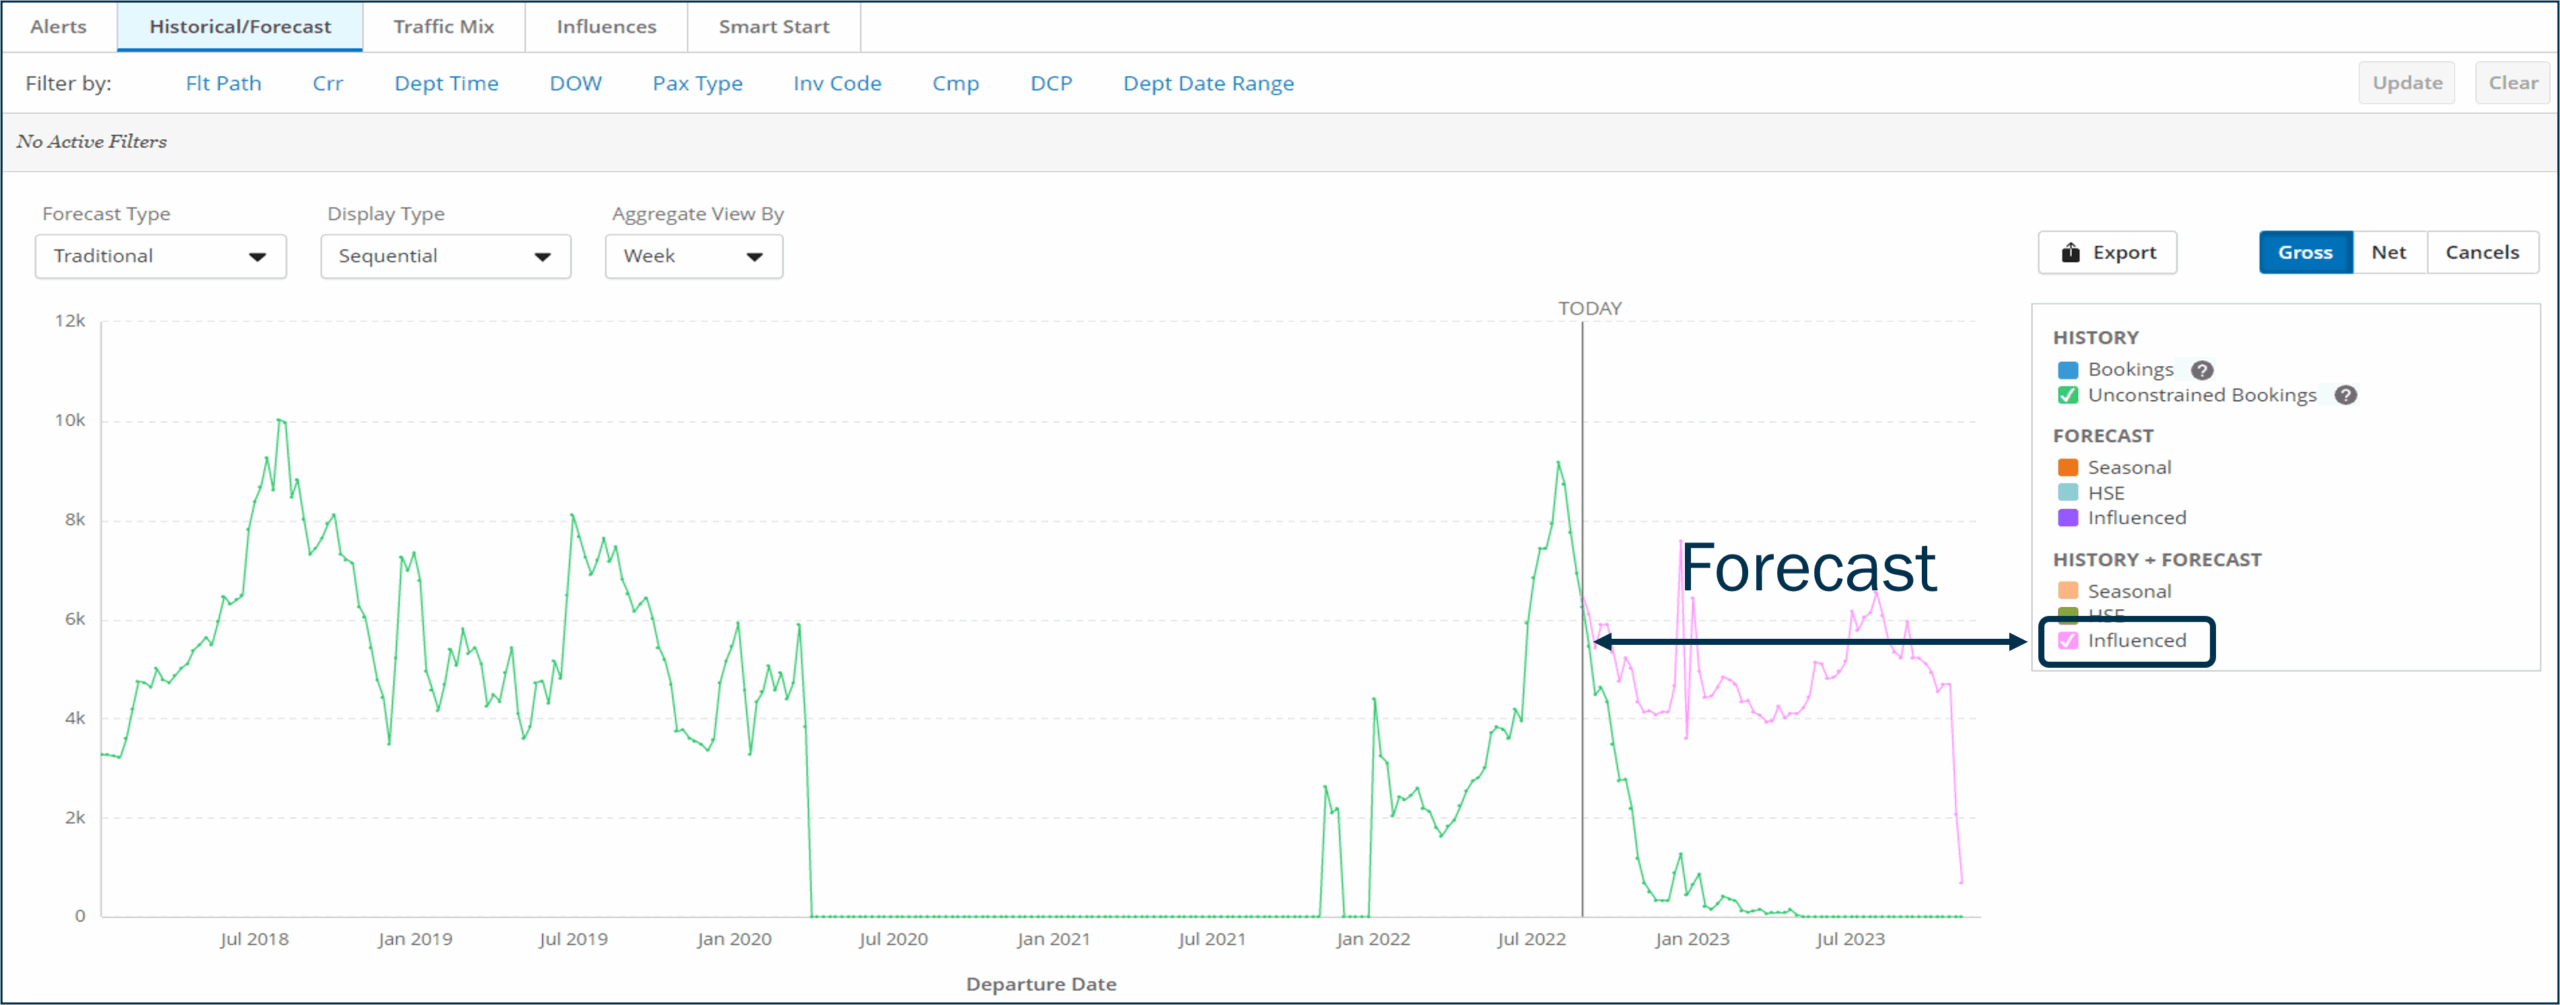Image resolution: width=2560 pixels, height=1005 pixels.
Task: Expand the Display Type Sequential dropdown
Action: coord(445,257)
